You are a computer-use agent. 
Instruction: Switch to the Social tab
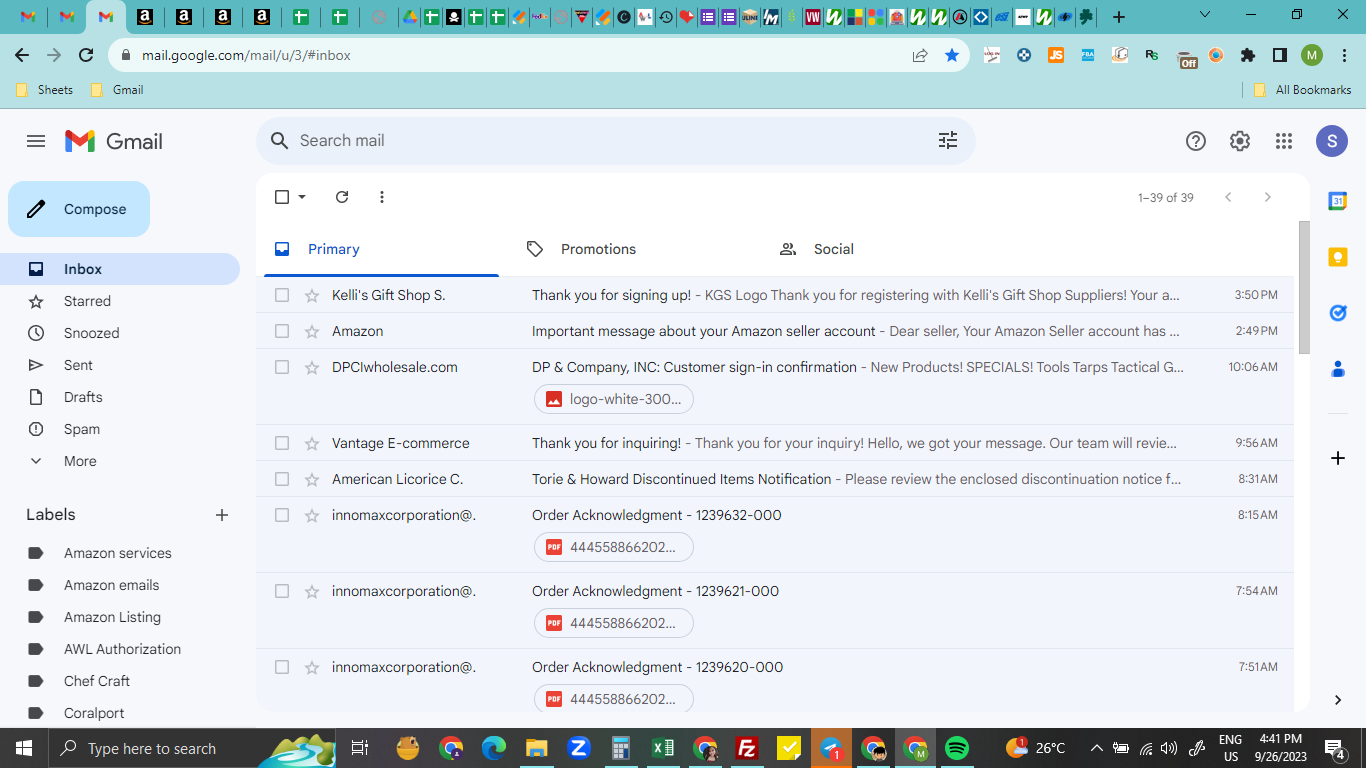pyautogui.click(x=887, y=249)
